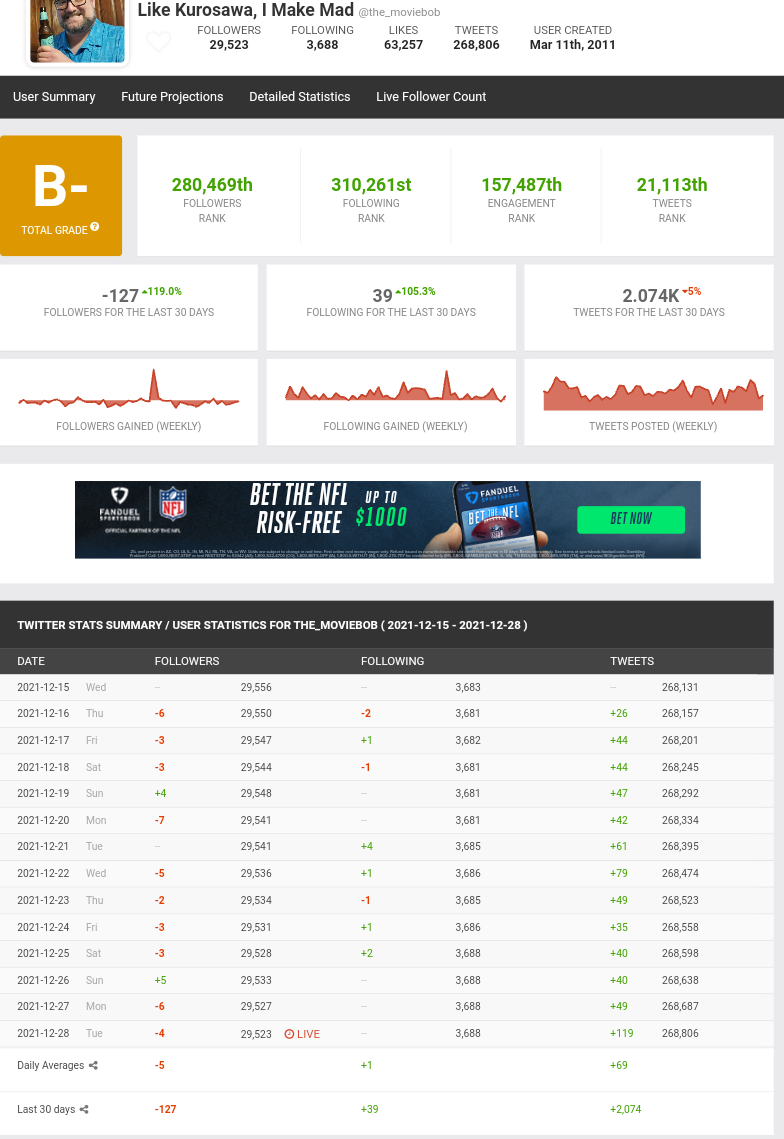Go to Live Follower Count tab
Viewport: 784px width, 1139px height.
point(431,97)
